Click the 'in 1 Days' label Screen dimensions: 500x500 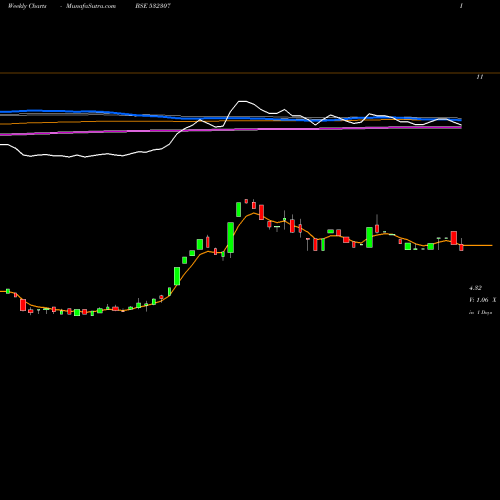[x=481, y=312]
